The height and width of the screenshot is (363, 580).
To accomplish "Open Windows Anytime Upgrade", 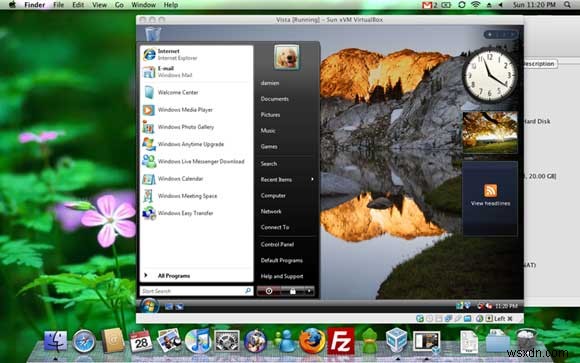I will pos(196,144).
